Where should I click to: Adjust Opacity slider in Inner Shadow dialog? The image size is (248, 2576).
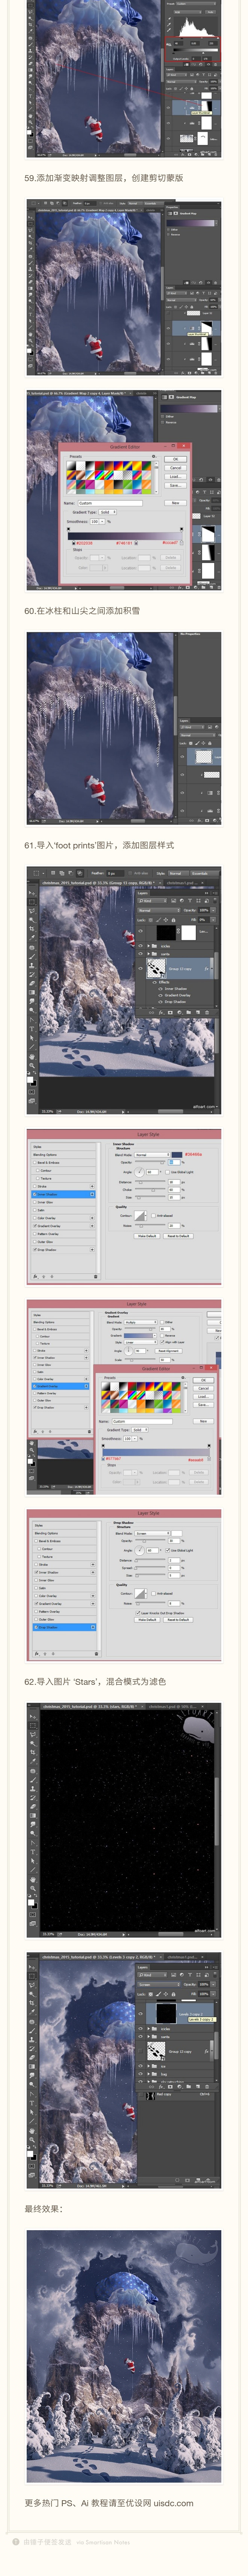coord(150,1162)
